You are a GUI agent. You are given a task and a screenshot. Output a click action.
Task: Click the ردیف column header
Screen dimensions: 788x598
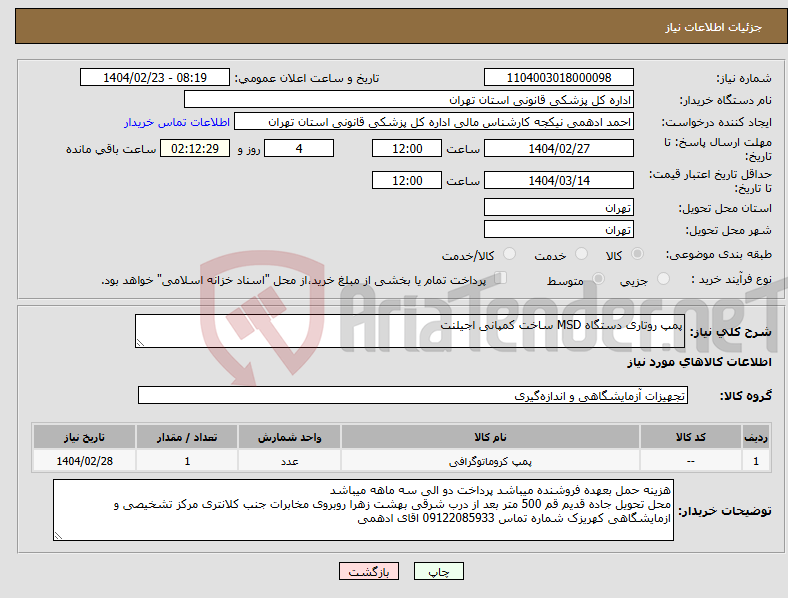point(756,437)
